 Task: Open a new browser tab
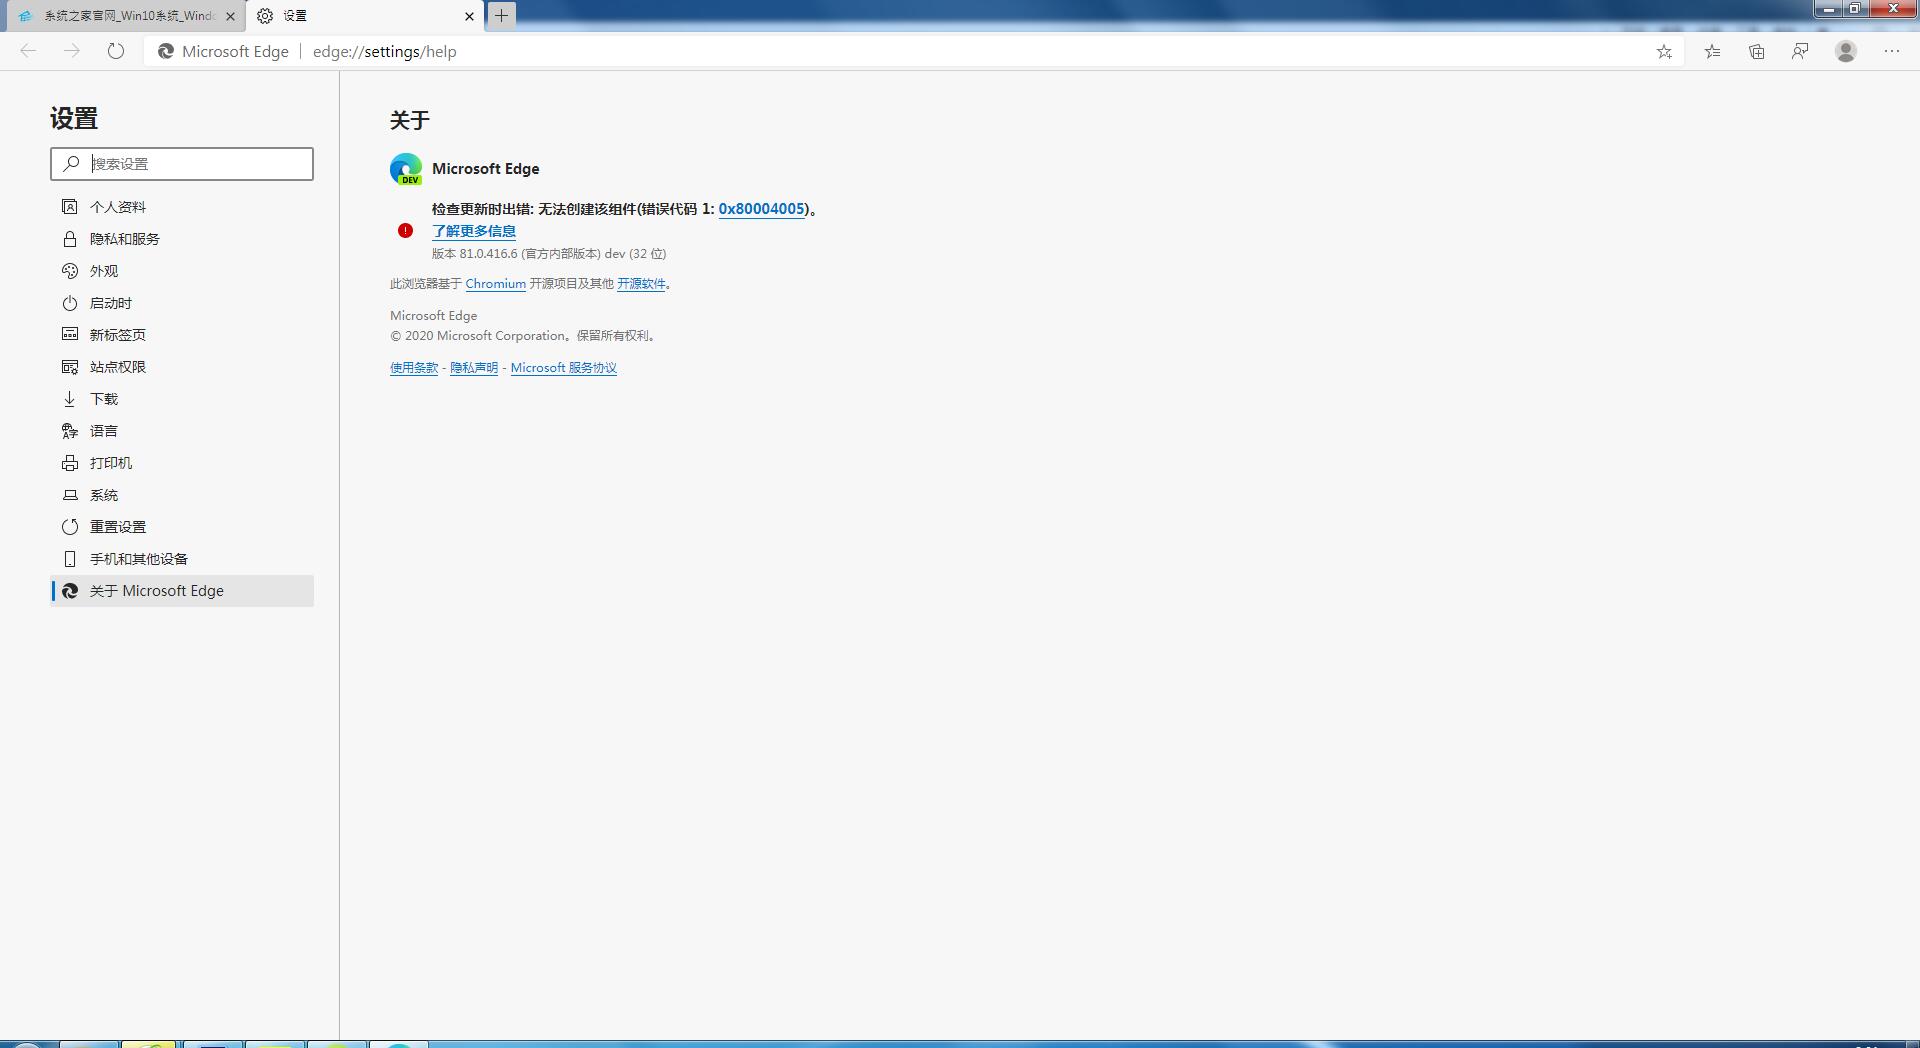pos(501,16)
